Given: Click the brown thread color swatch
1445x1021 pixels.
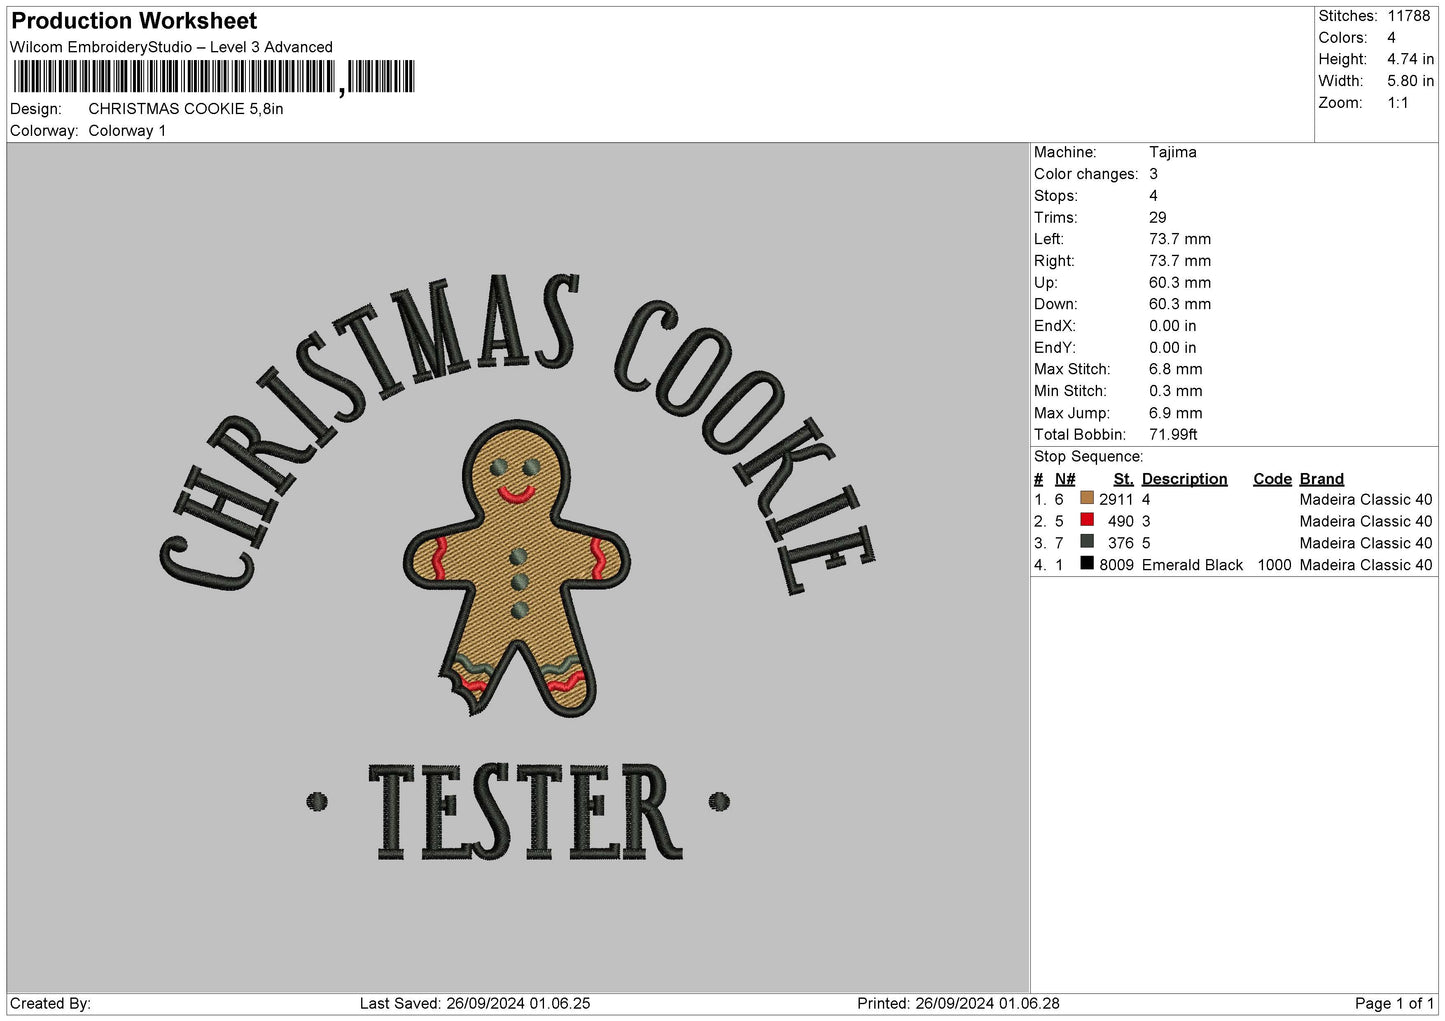Looking at the screenshot, I should [x=1087, y=498].
